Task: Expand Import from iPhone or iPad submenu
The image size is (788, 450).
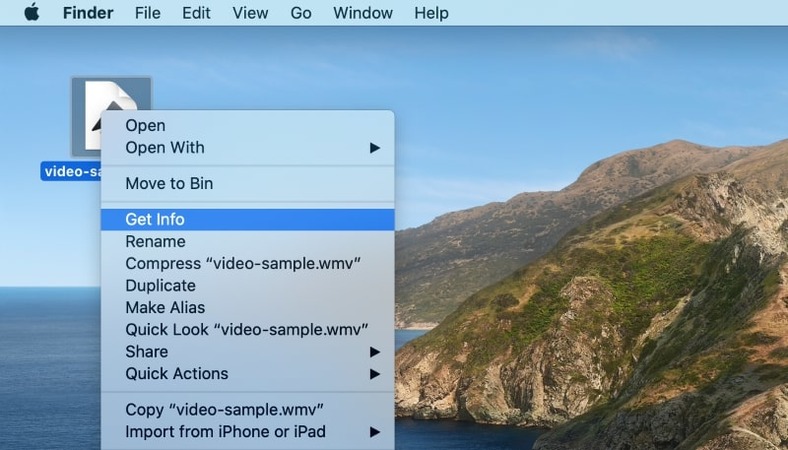Action: click(247, 431)
